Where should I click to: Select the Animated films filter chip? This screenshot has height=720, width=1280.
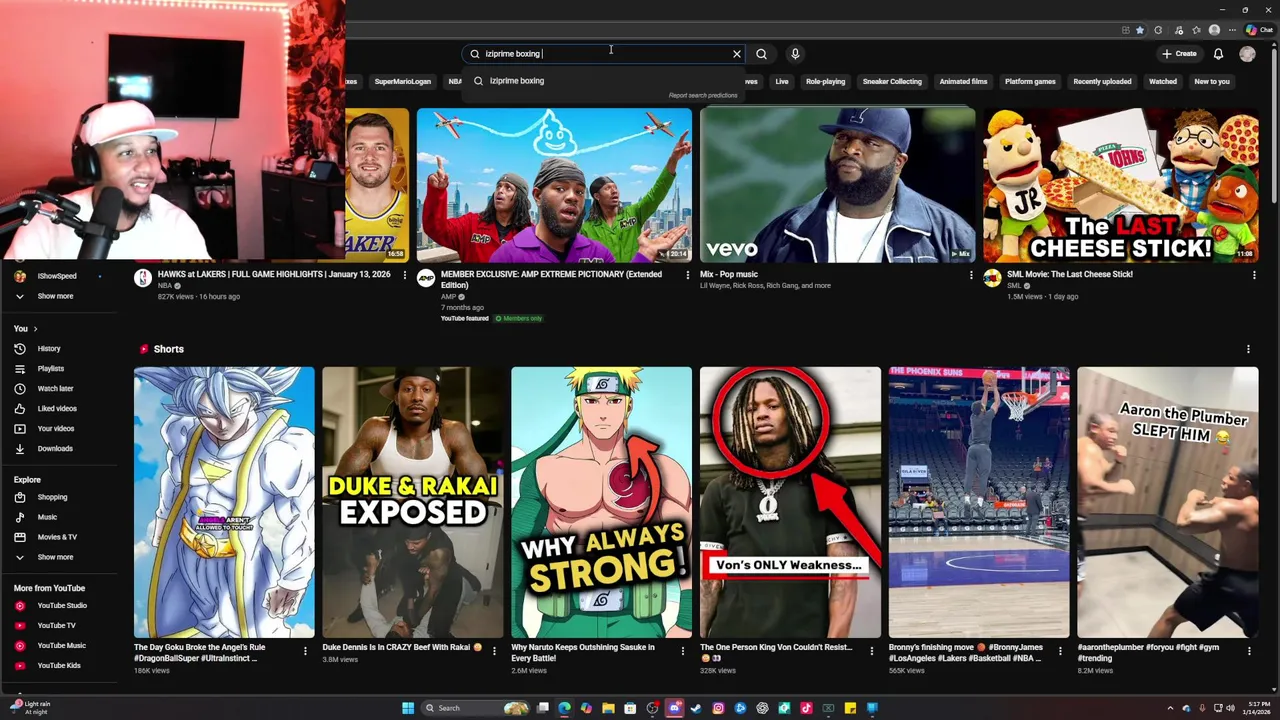coord(963,82)
